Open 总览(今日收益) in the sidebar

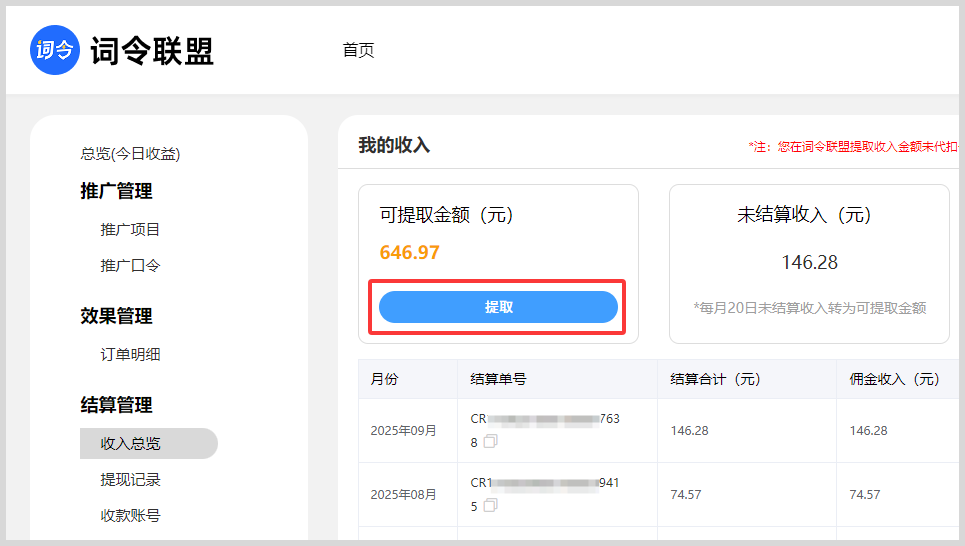pos(130,154)
